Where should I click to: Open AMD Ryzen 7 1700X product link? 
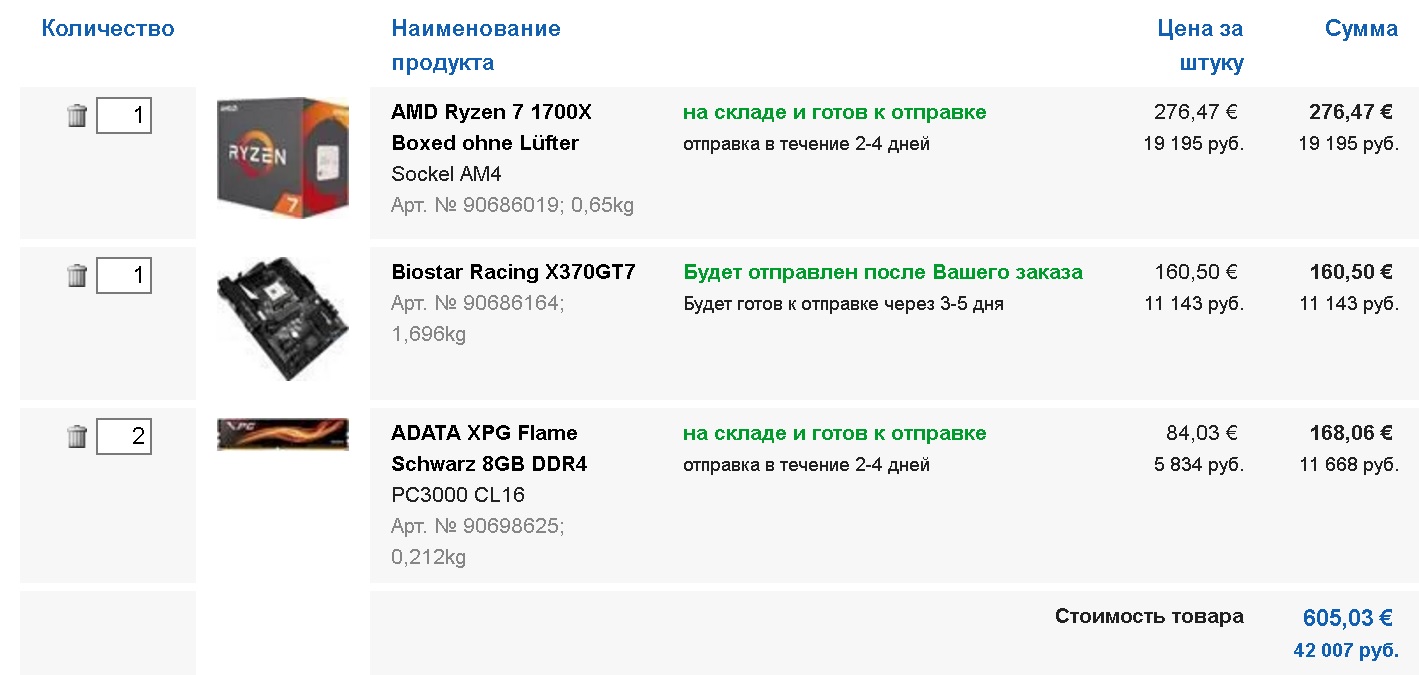pyautogui.click(x=491, y=127)
